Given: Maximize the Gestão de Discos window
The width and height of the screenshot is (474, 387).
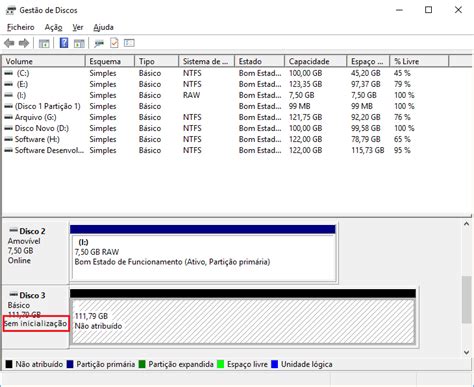Looking at the screenshot, I should coord(428,10).
